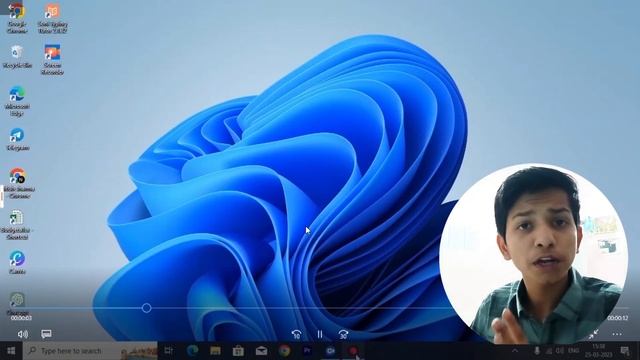Skip forward 30 seconds
This screenshot has height=360, width=640.
pos(343,334)
